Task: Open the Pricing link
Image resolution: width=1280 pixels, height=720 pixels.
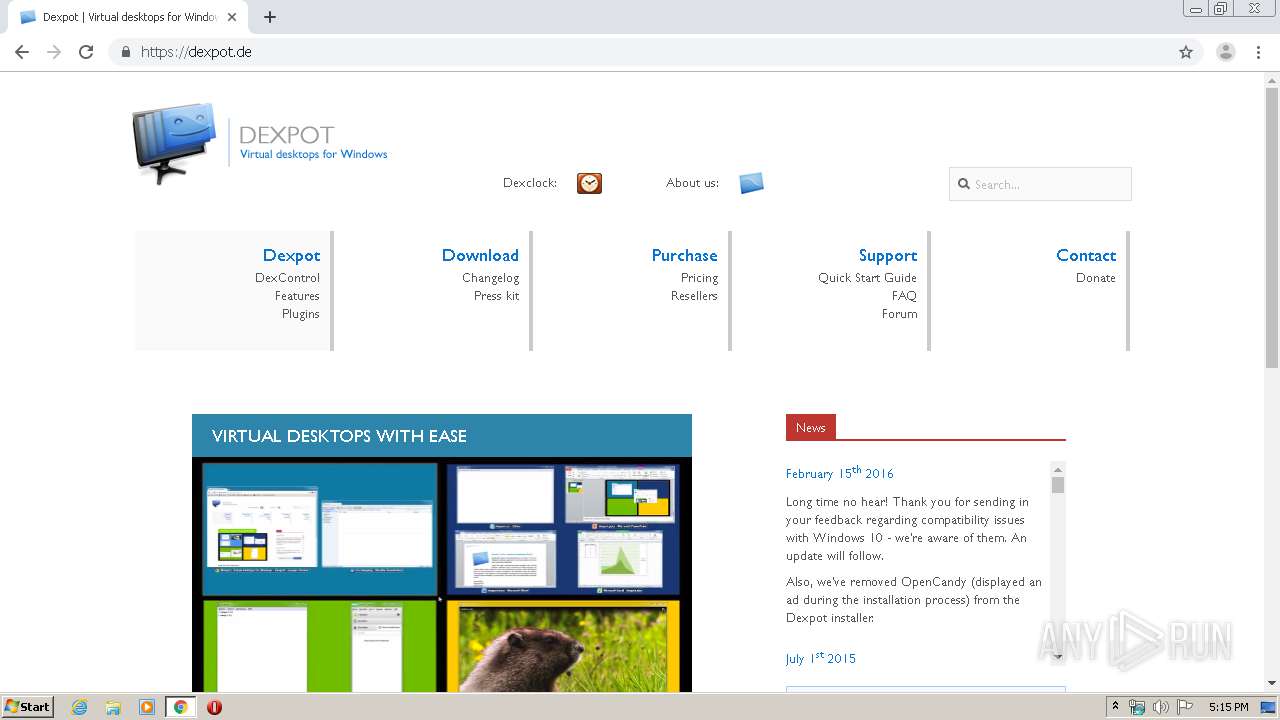Action: click(699, 278)
